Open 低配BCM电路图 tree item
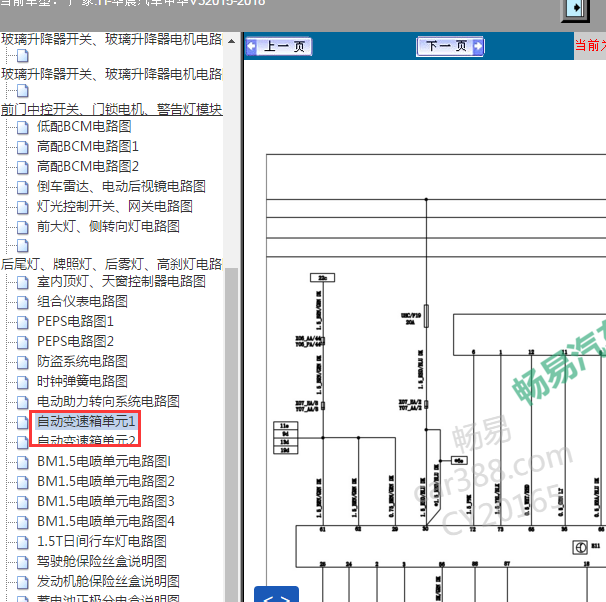Viewport: 606px width, 602px height. point(84,126)
